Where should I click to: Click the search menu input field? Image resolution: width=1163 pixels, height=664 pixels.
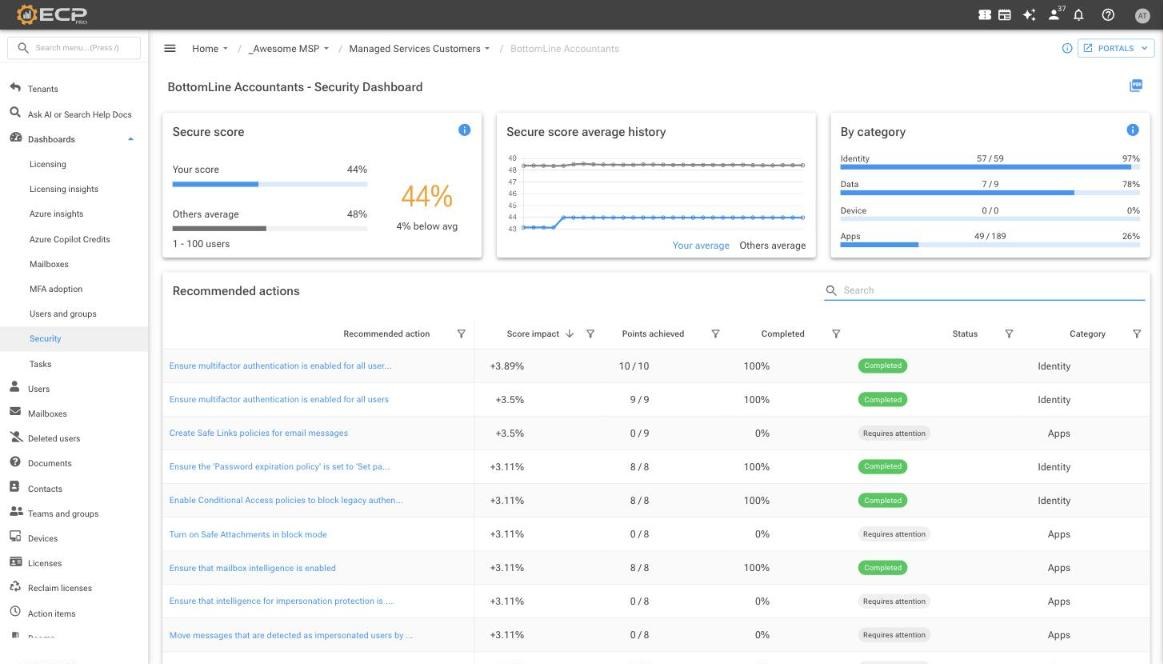click(73, 47)
